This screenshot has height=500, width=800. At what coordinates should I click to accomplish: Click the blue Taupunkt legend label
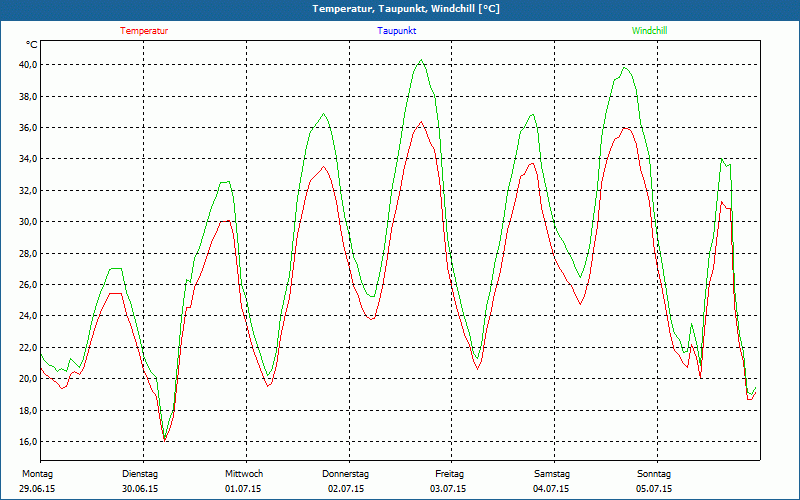[x=396, y=31]
